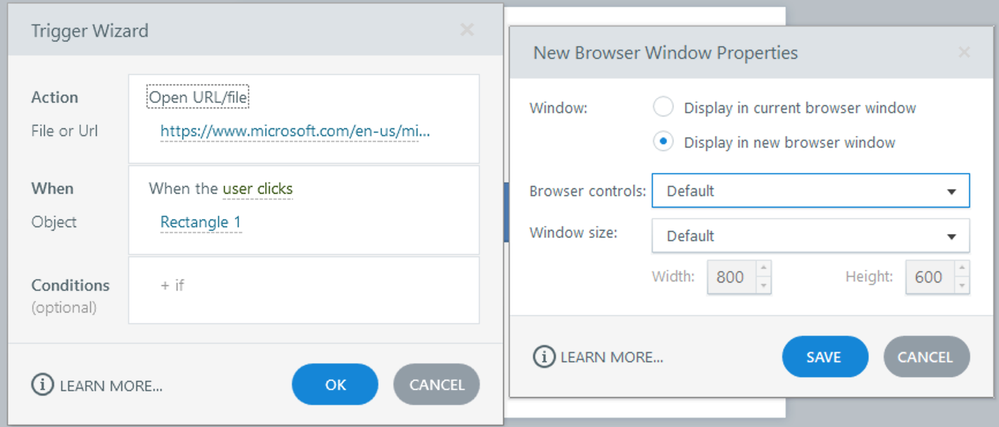The image size is (999, 427).
Task: Click the info icon in Trigger Wizard
Action: (42, 385)
